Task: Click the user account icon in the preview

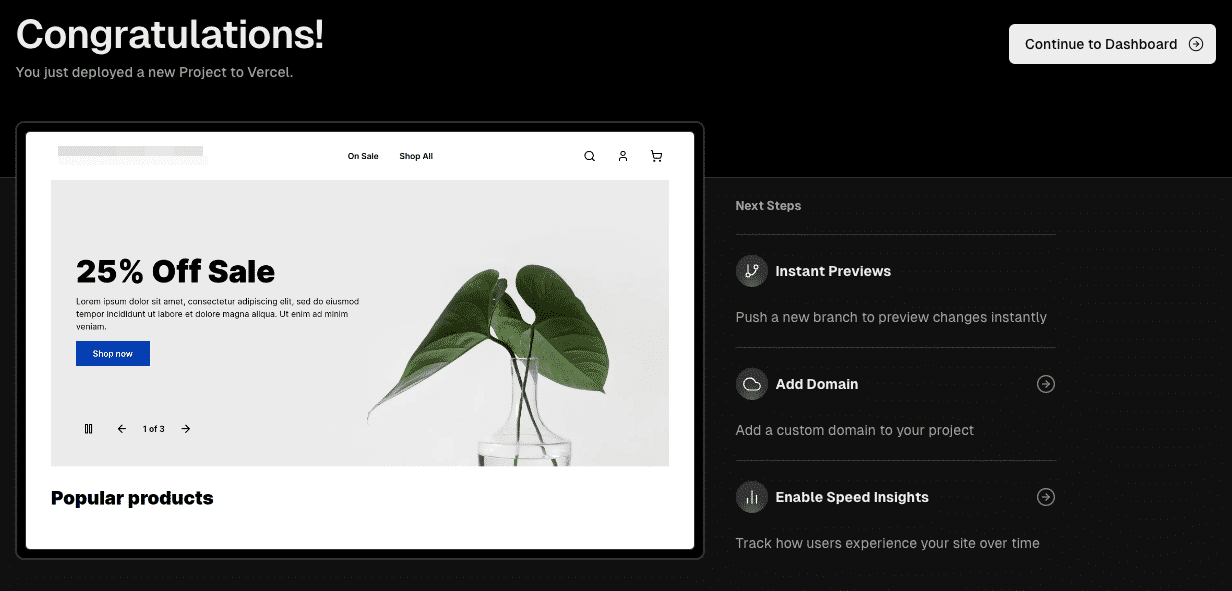Action: coord(623,156)
